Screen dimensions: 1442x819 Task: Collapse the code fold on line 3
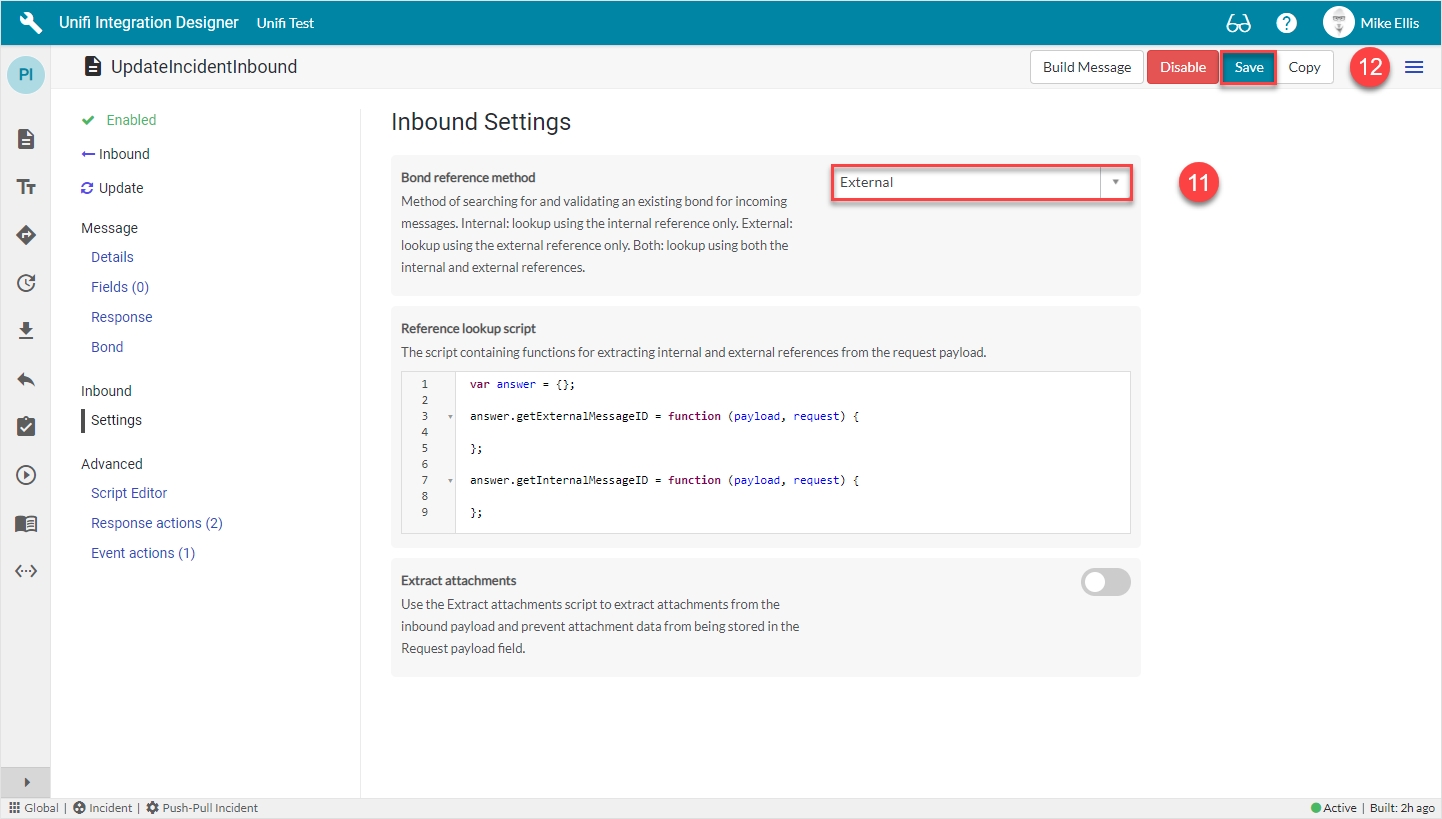click(x=450, y=416)
